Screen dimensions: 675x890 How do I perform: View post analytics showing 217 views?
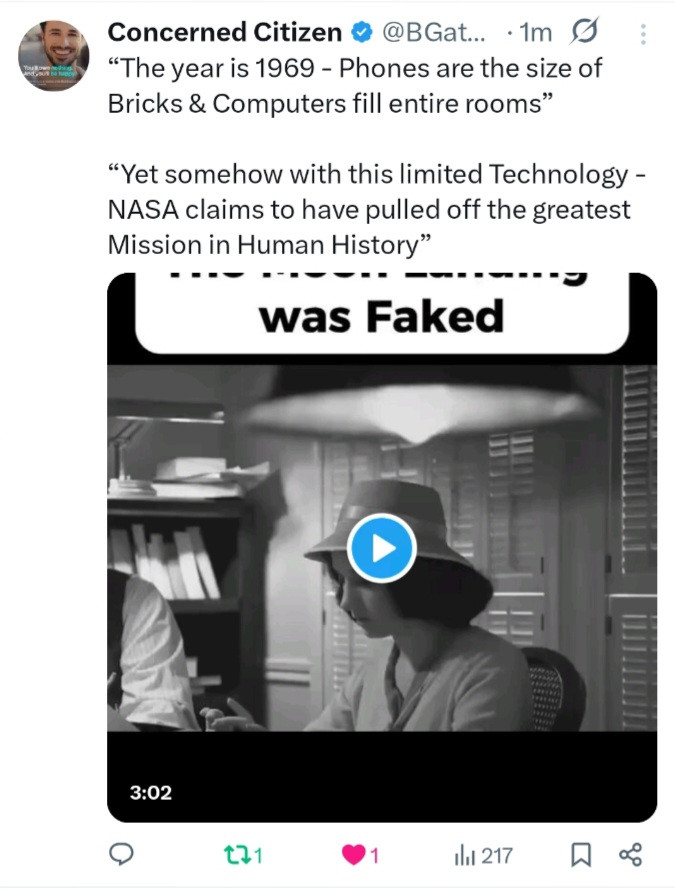point(483,855)
